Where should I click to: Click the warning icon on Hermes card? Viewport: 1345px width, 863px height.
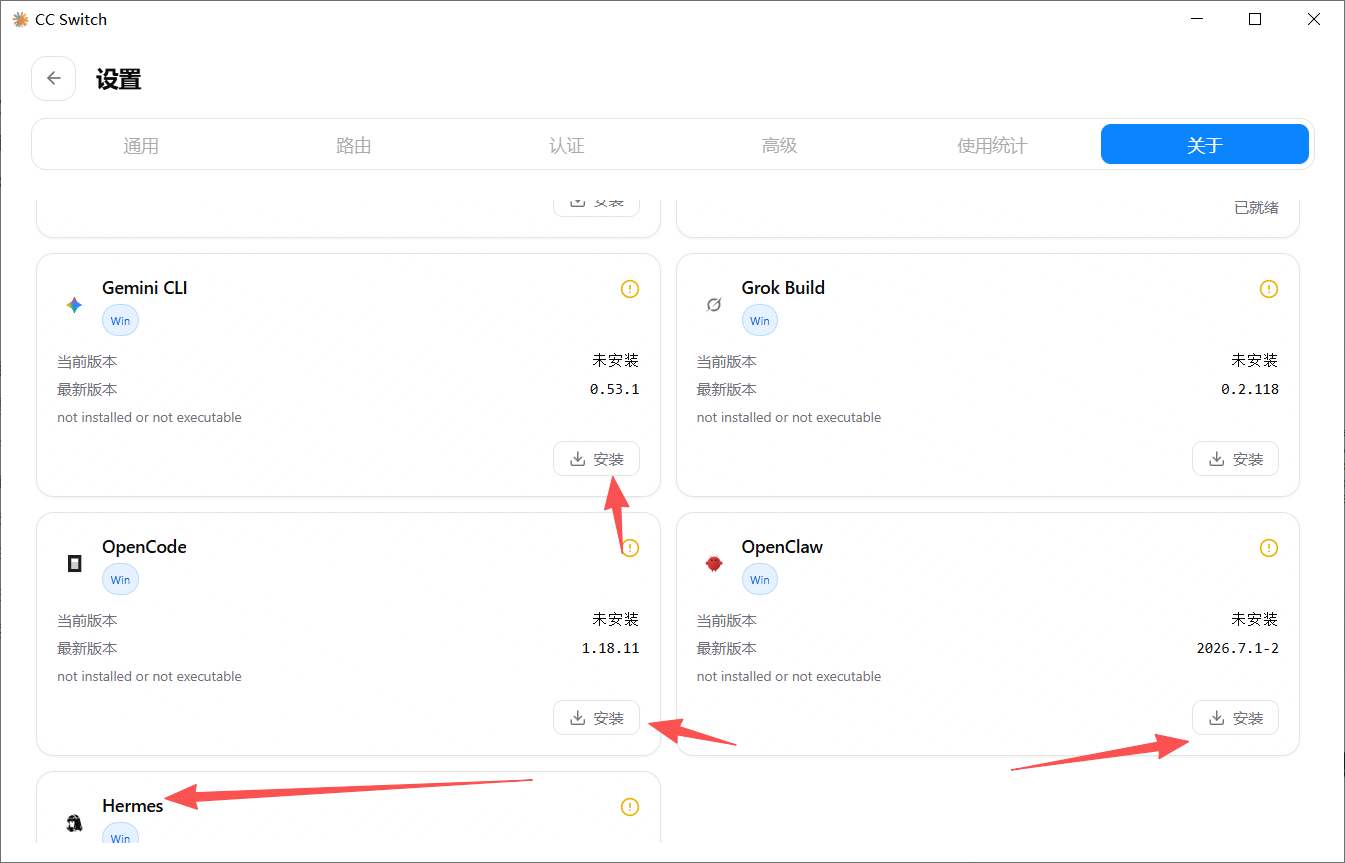pos(630,807)
